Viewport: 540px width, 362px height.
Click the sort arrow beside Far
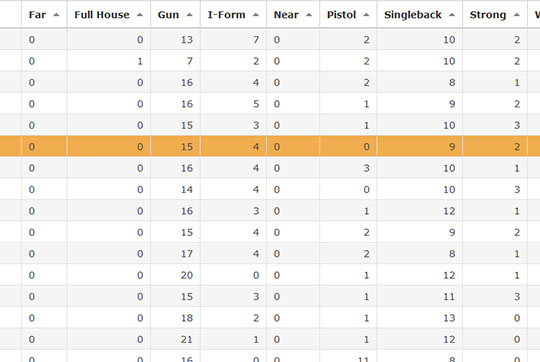[56, 15]
